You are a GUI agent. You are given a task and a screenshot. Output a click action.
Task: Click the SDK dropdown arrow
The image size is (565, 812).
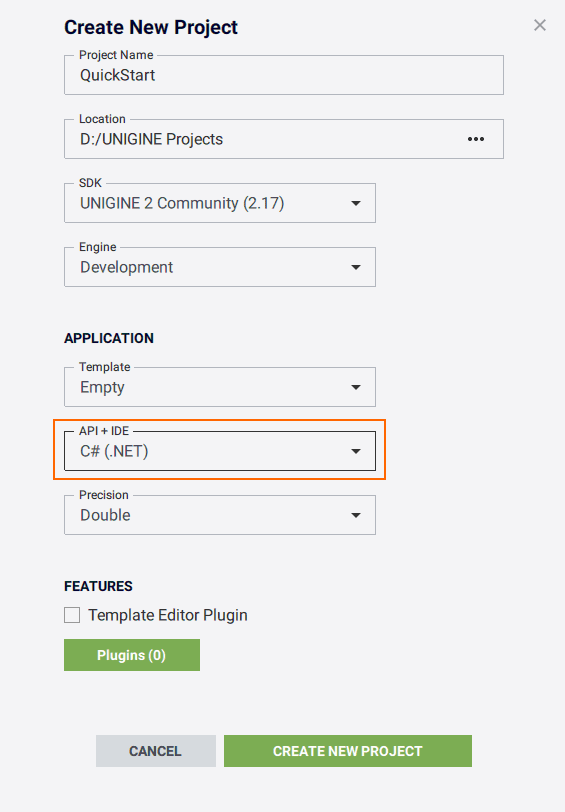coord(356,203)
